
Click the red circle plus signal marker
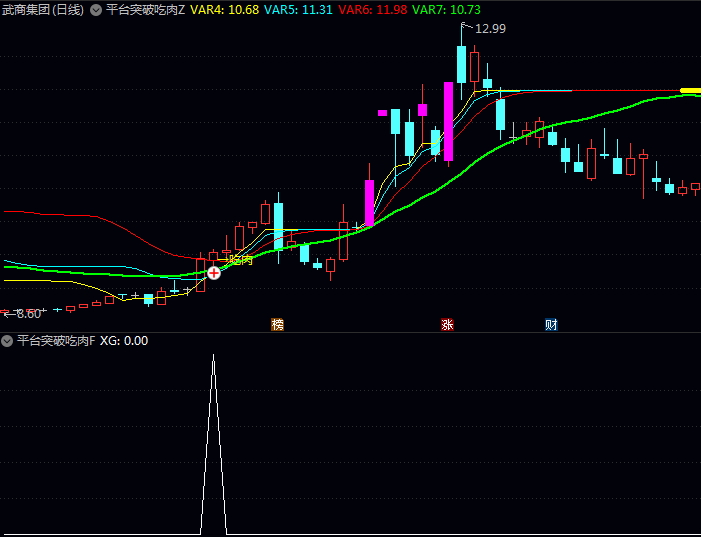[214, 271]
